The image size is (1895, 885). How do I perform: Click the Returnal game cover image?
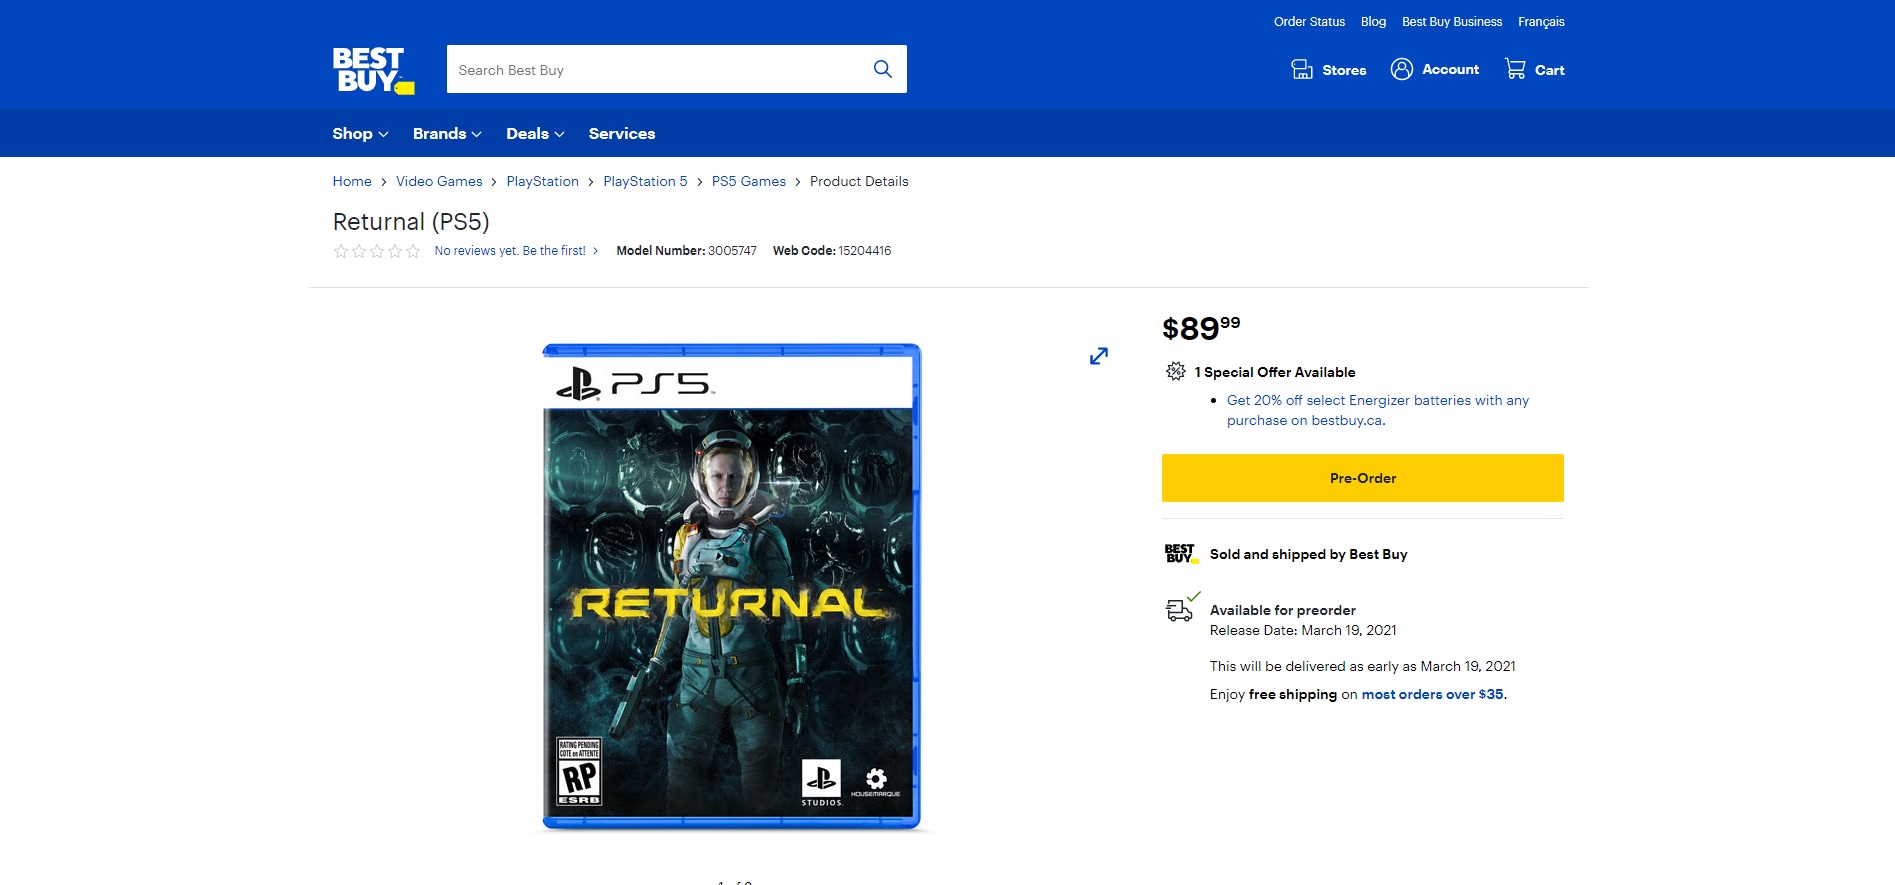pos(731,587)
